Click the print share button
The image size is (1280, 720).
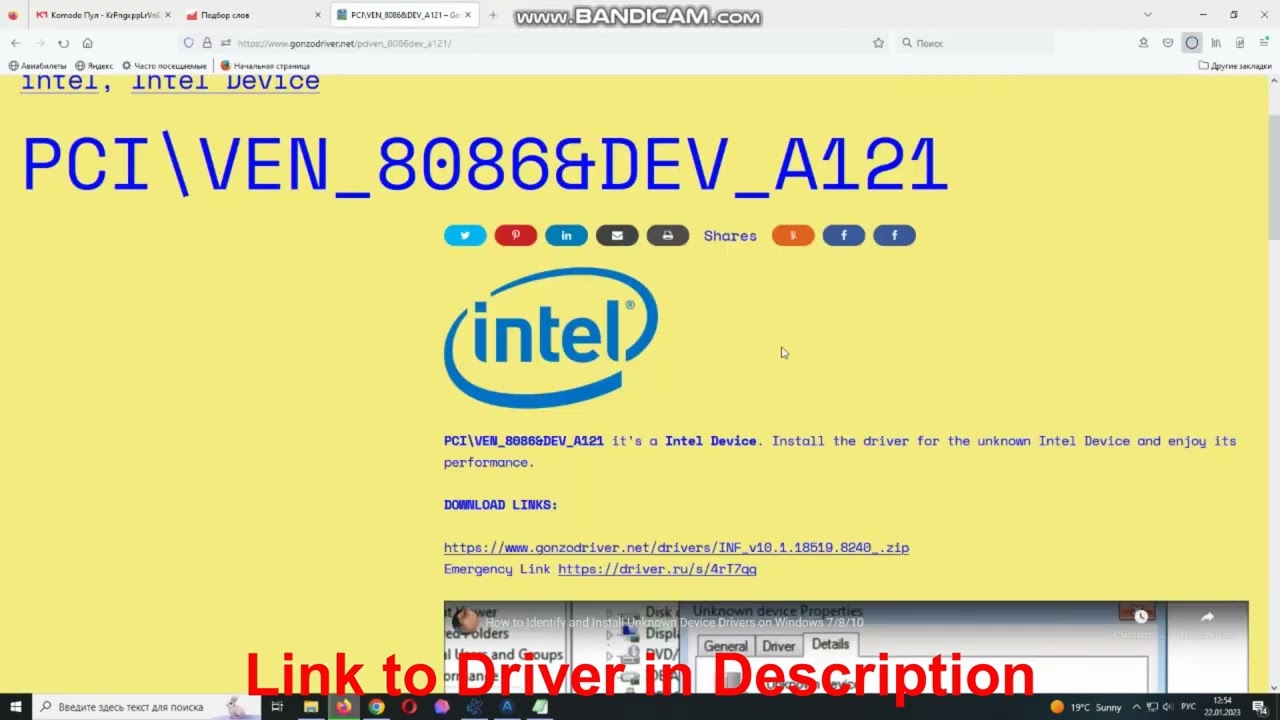pyautogui.click(x=668, y=235)
